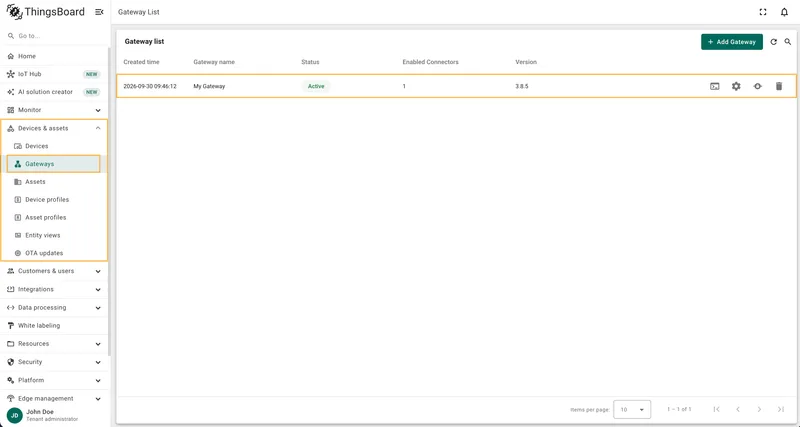Go to next page arrow
Viewport: 800px width, 427px height.
click(x=759, y=409)
